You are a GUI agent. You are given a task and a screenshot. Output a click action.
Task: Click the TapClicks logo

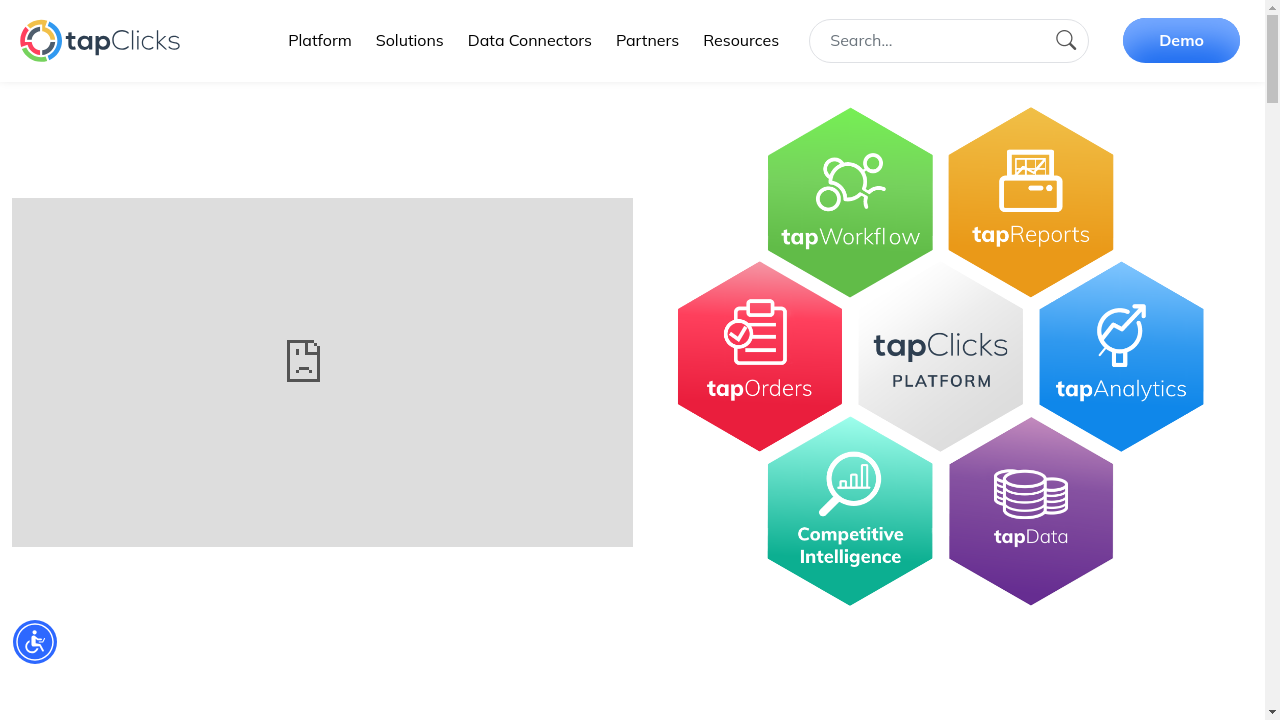tap(99, 40)
